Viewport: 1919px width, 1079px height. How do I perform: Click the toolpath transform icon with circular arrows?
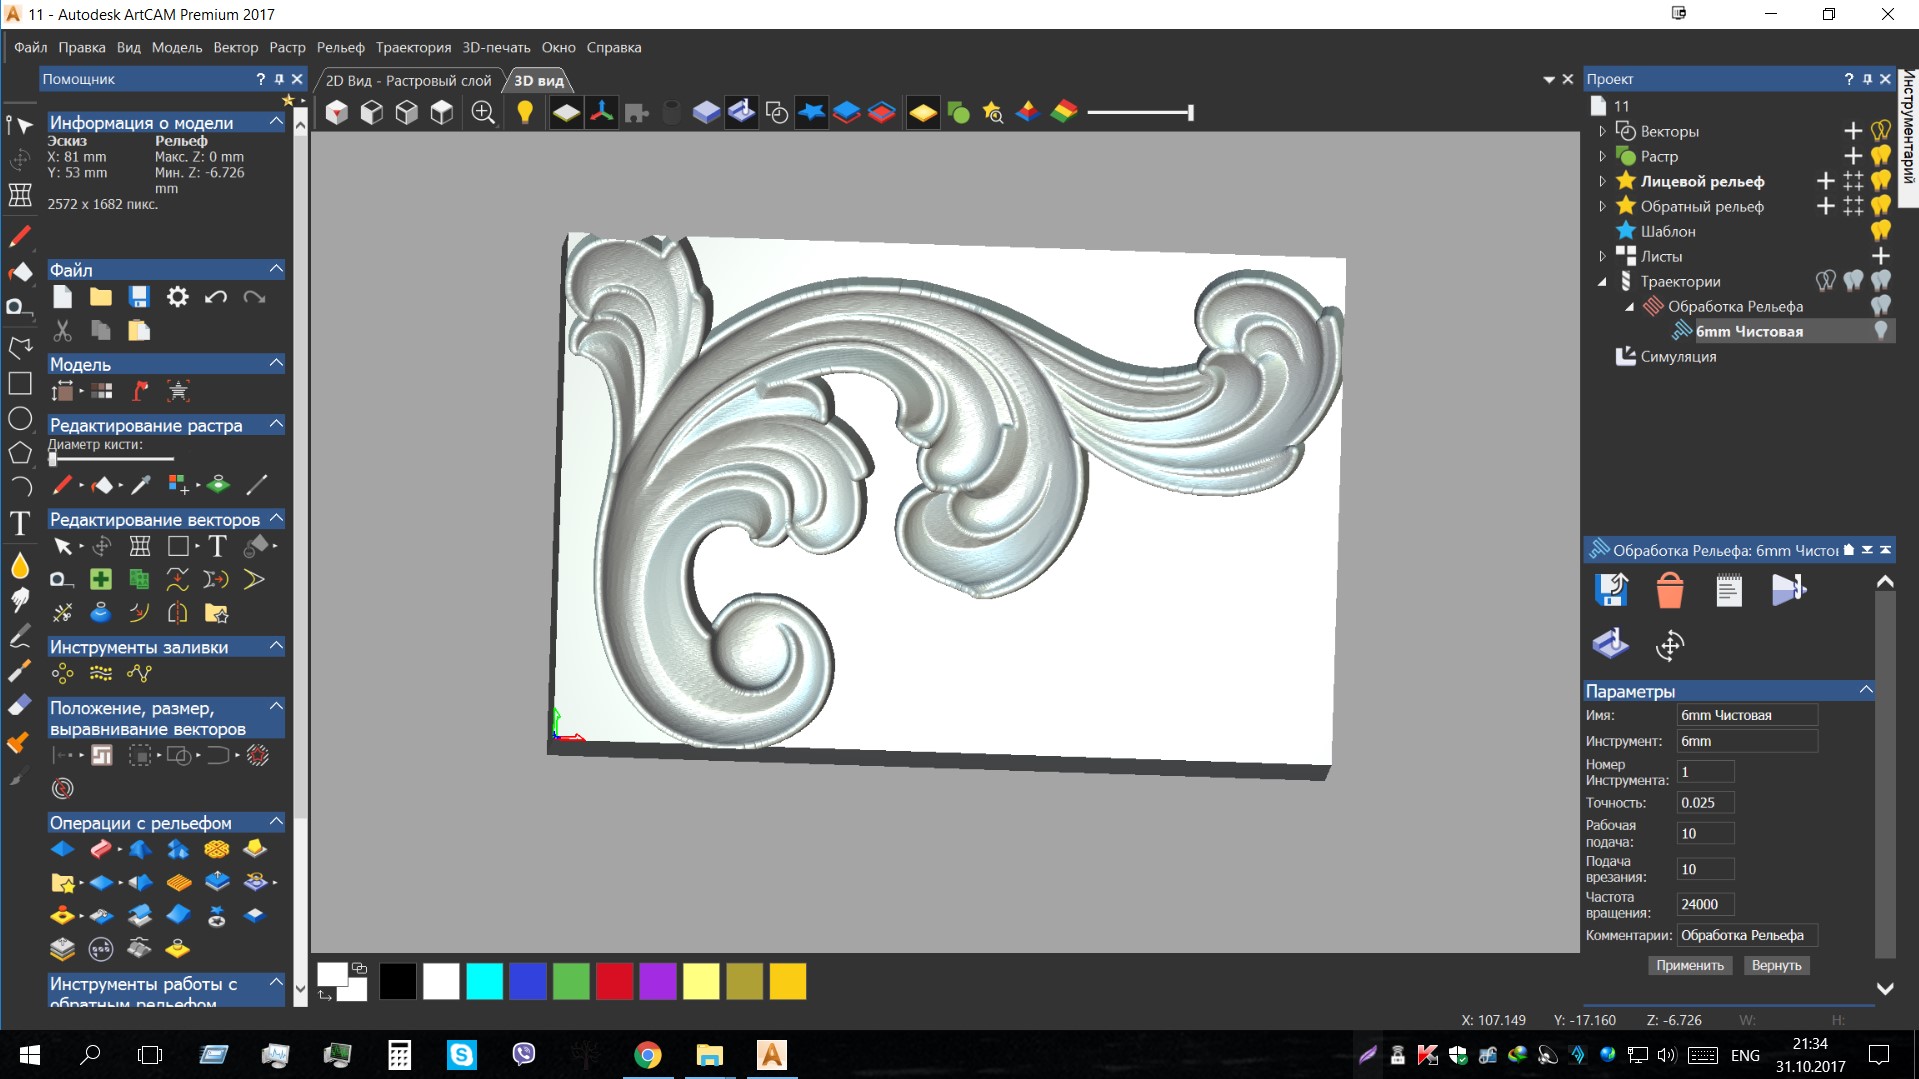(1670, 645)
